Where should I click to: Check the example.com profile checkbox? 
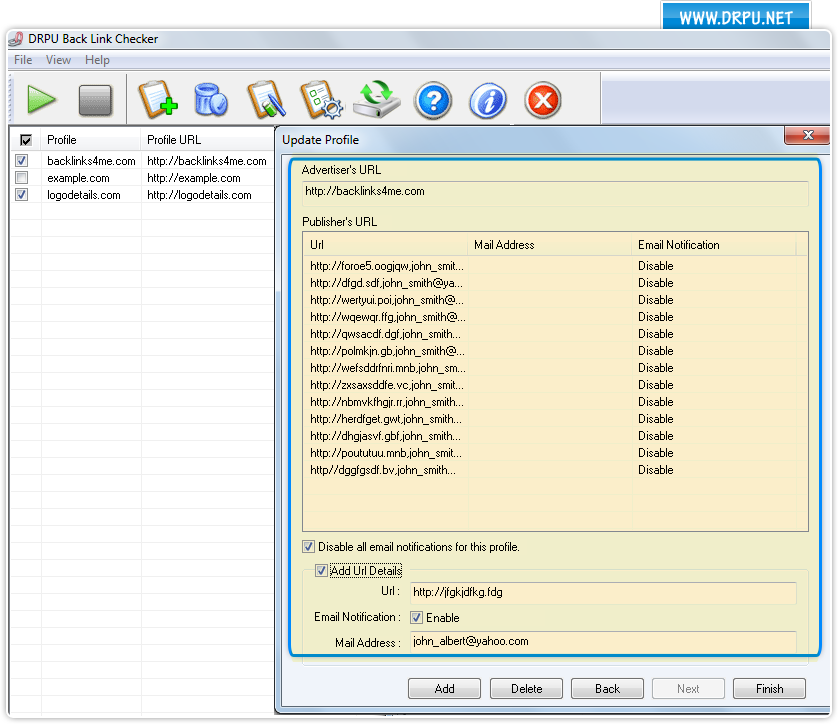pos(21,177)
